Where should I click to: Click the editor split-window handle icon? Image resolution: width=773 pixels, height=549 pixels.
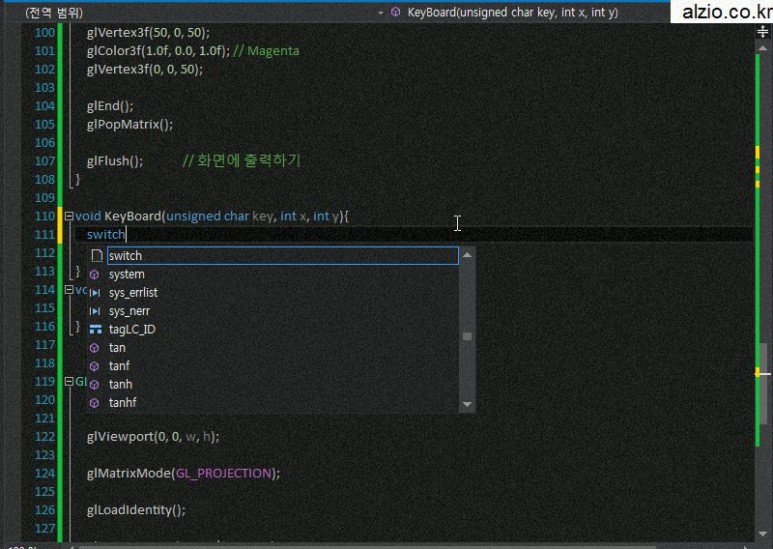[763, 32]
